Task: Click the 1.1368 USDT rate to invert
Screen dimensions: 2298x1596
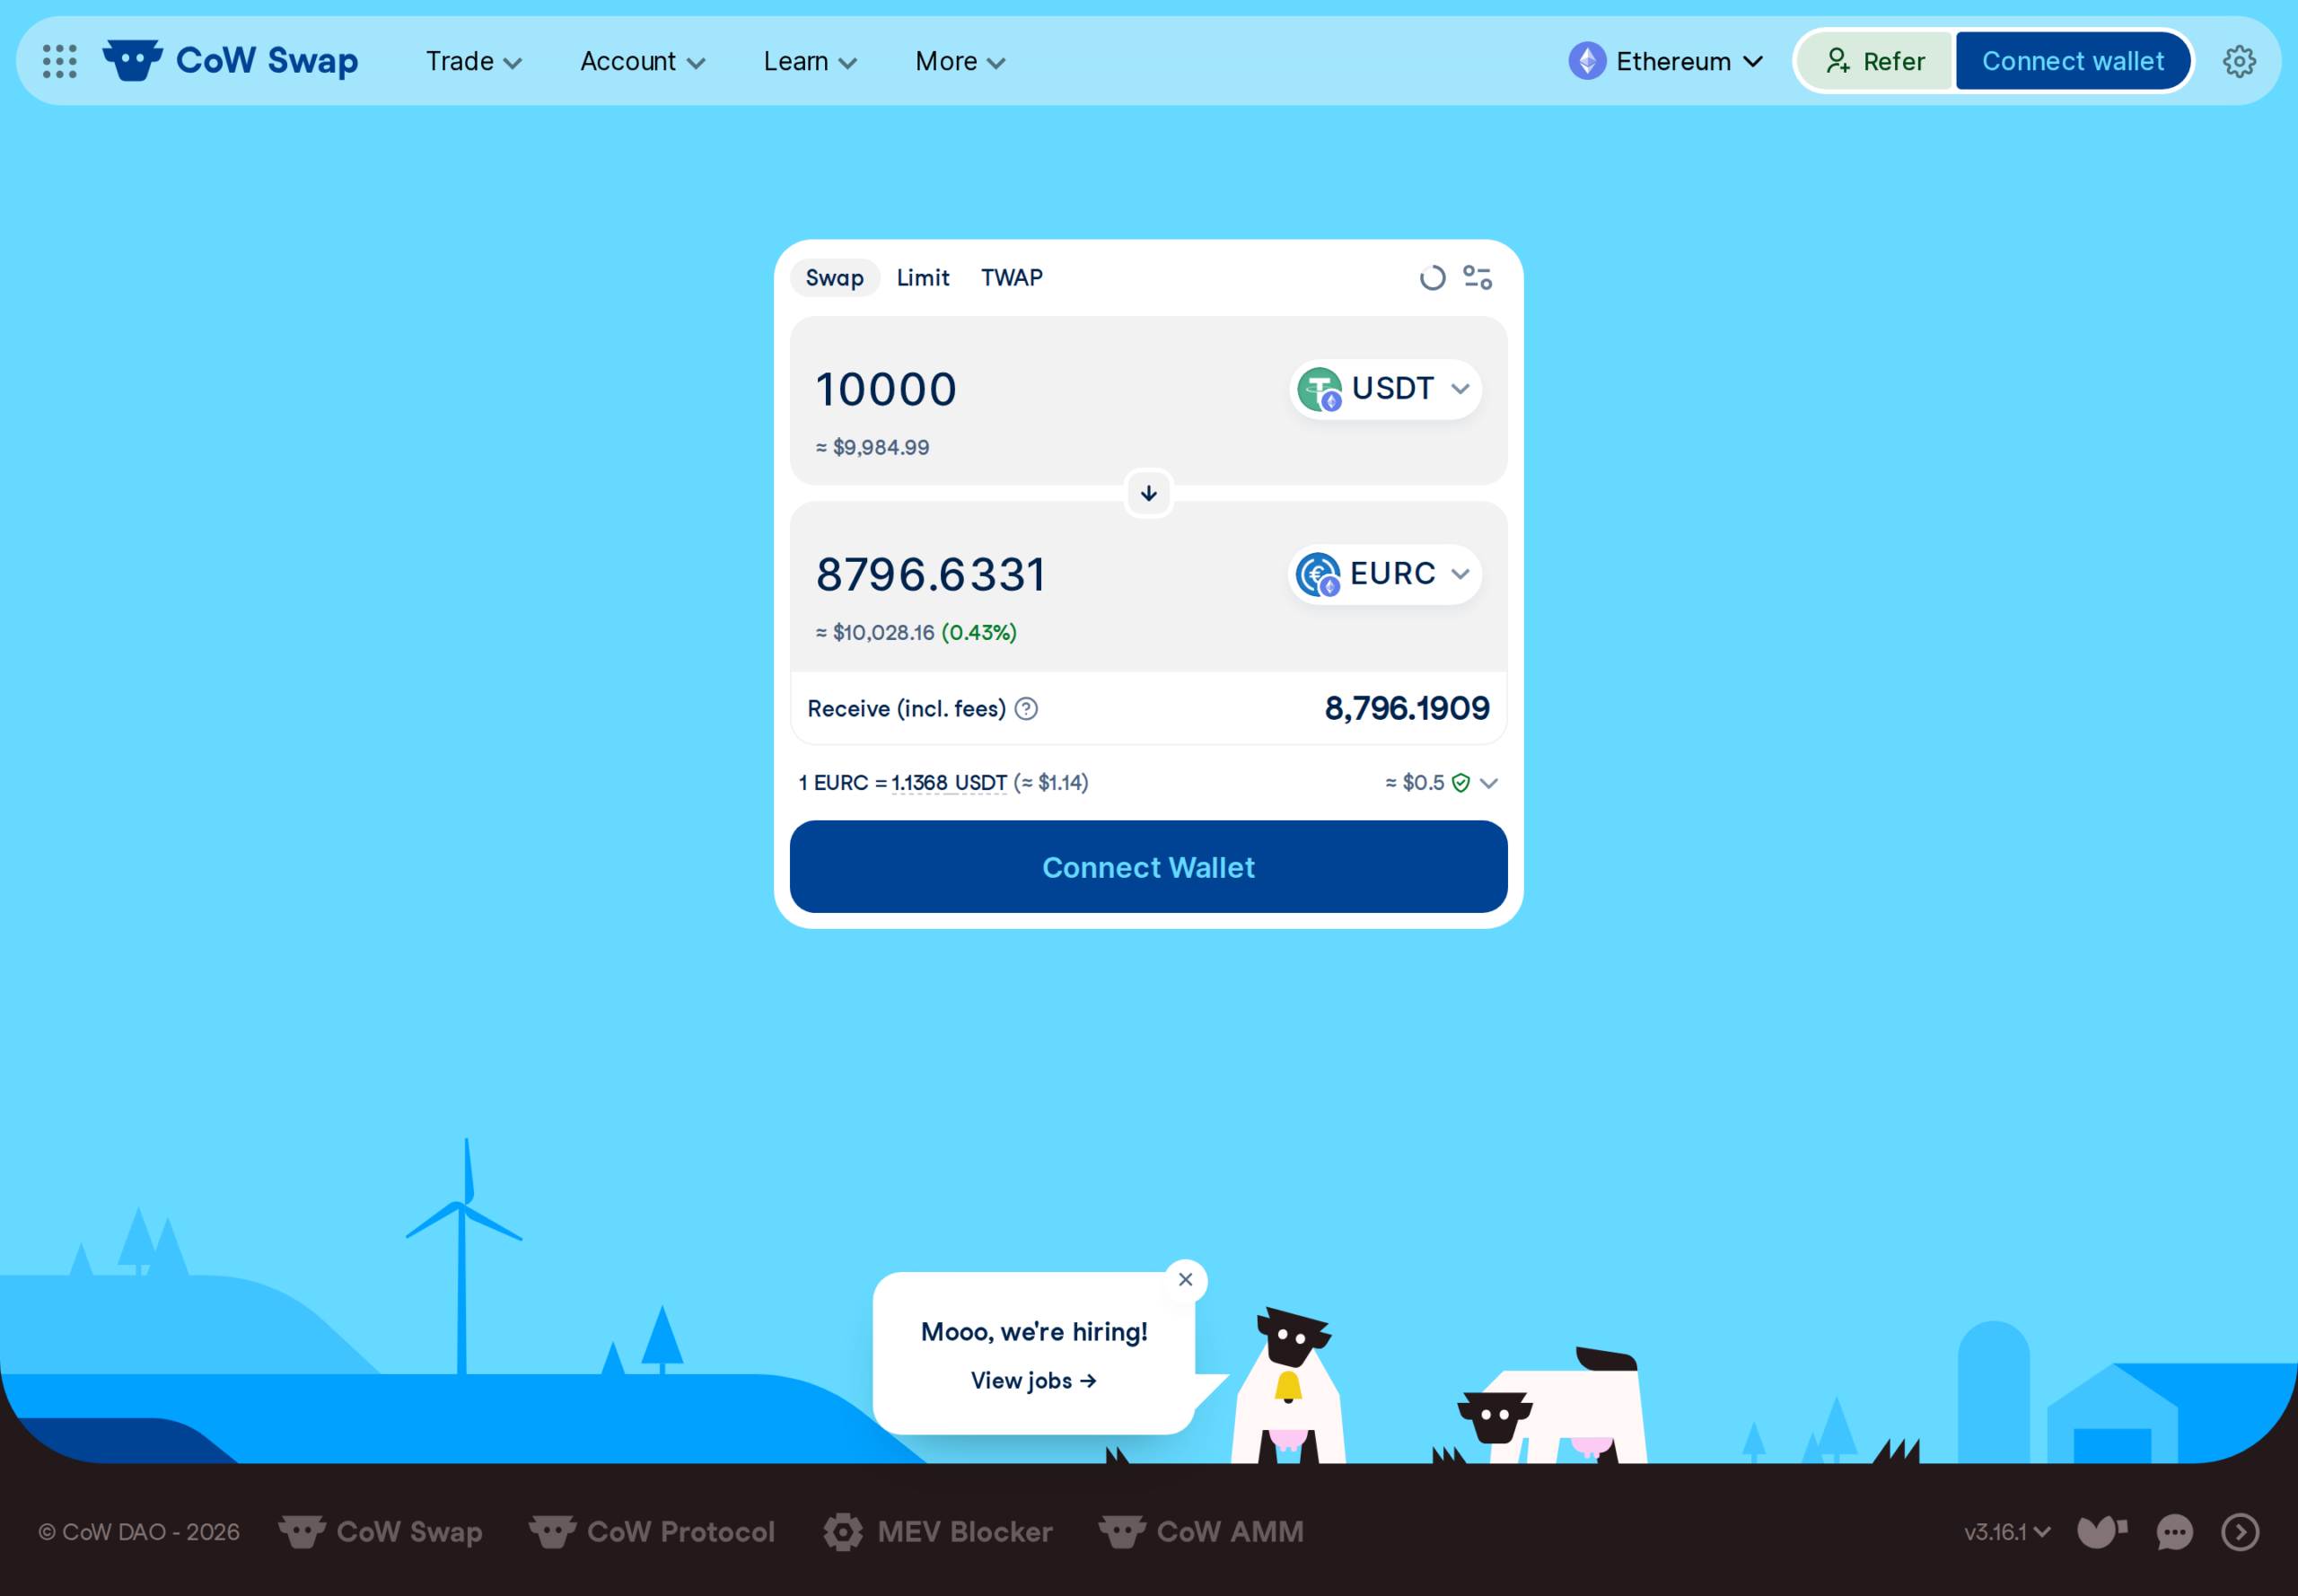Action: point(949,783)
